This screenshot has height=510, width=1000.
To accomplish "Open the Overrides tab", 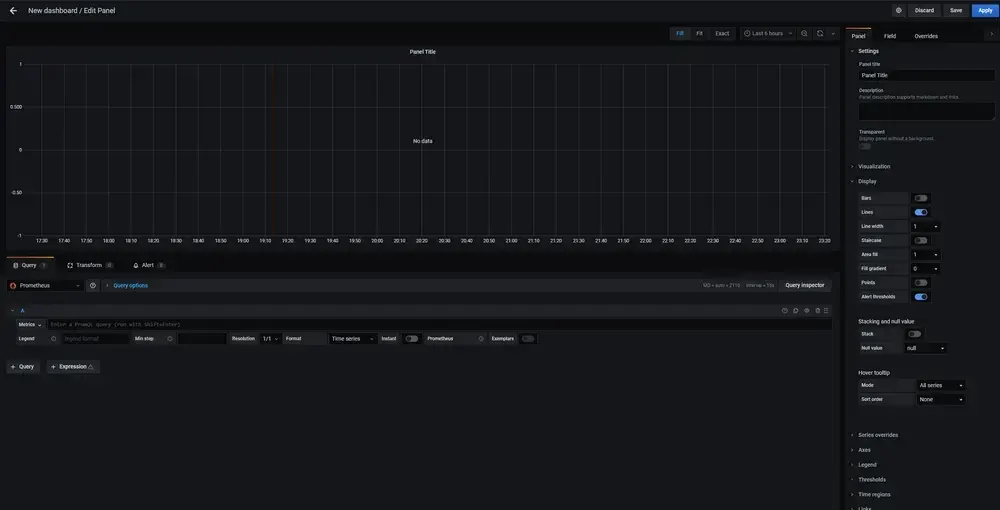I will tap(926, 36).
